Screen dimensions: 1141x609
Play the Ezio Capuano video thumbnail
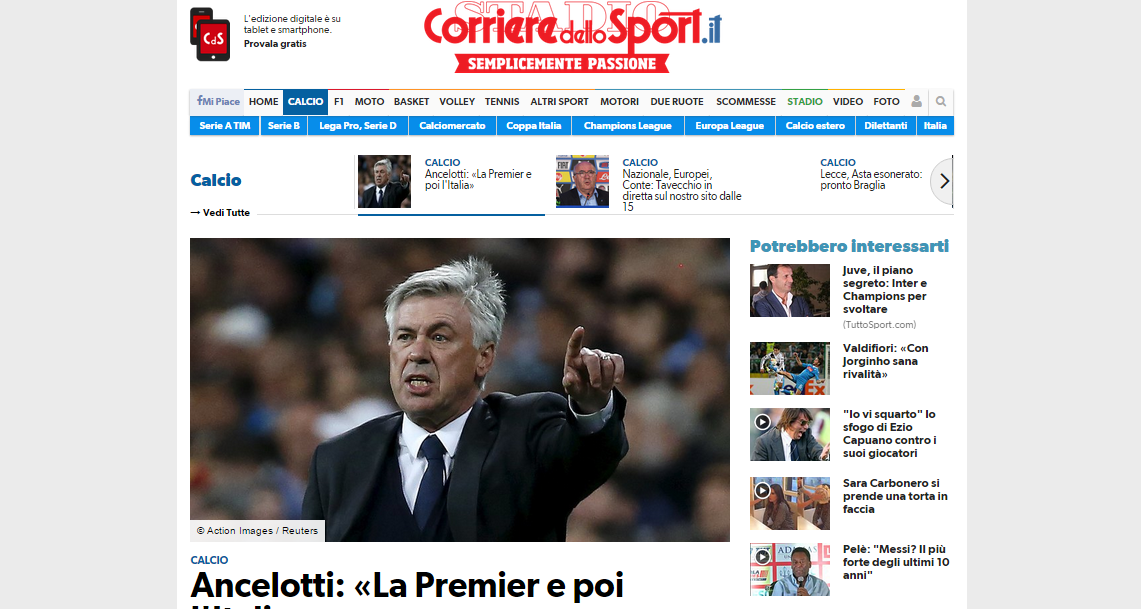pyautogui.click(x=790, y=434)
